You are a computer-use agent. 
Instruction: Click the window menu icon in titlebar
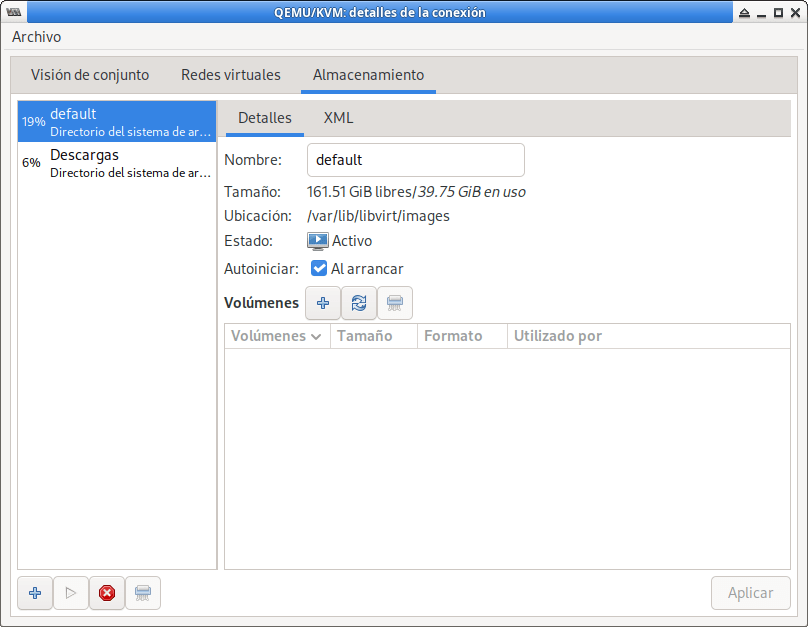(14, 12)
